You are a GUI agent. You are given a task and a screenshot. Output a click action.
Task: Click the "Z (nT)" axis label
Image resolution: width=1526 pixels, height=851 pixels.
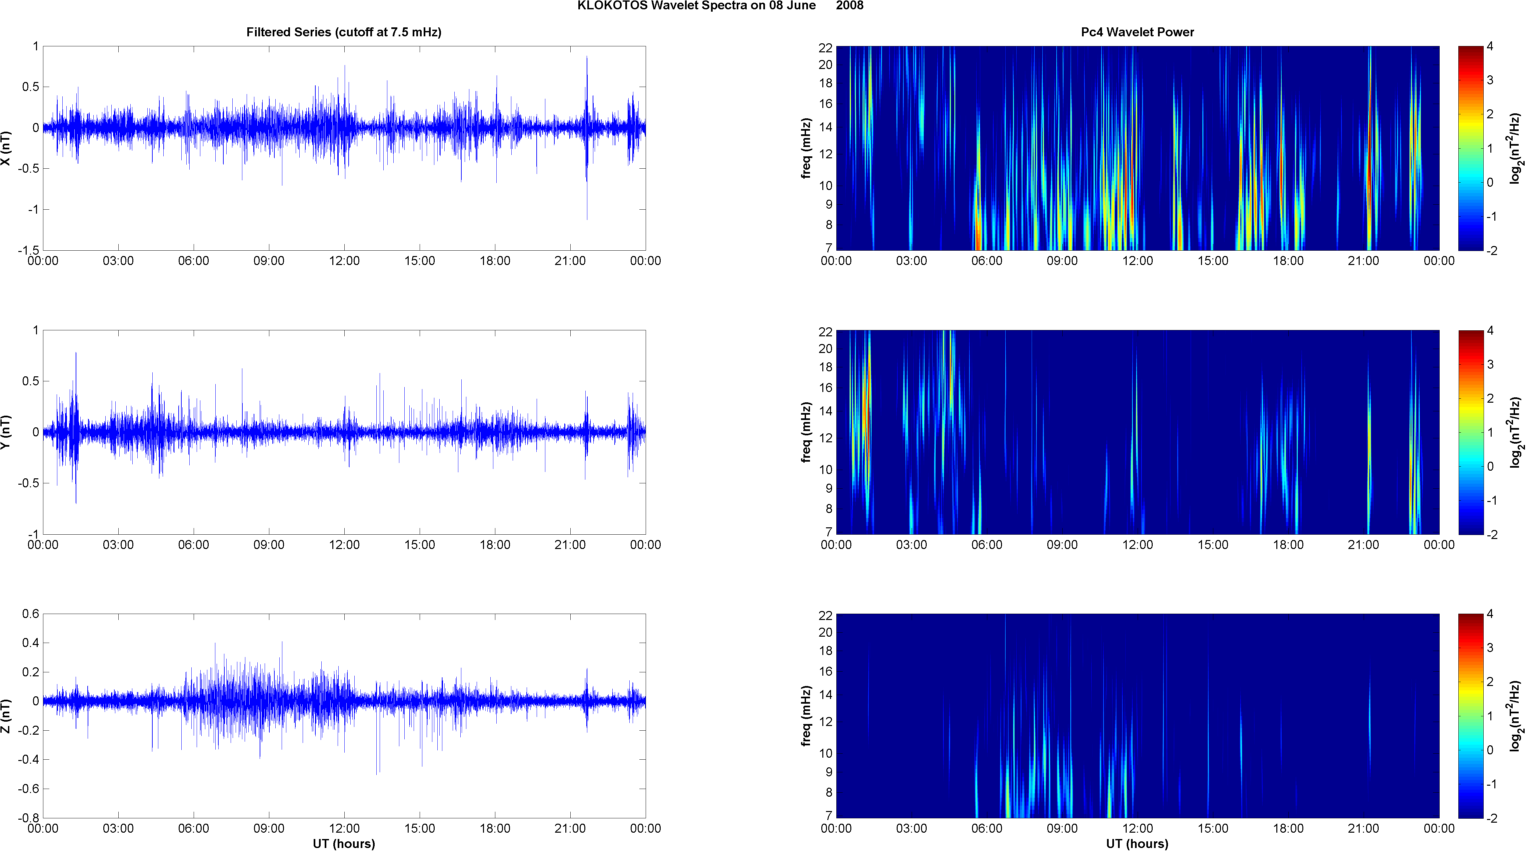(x=7, y=716)
